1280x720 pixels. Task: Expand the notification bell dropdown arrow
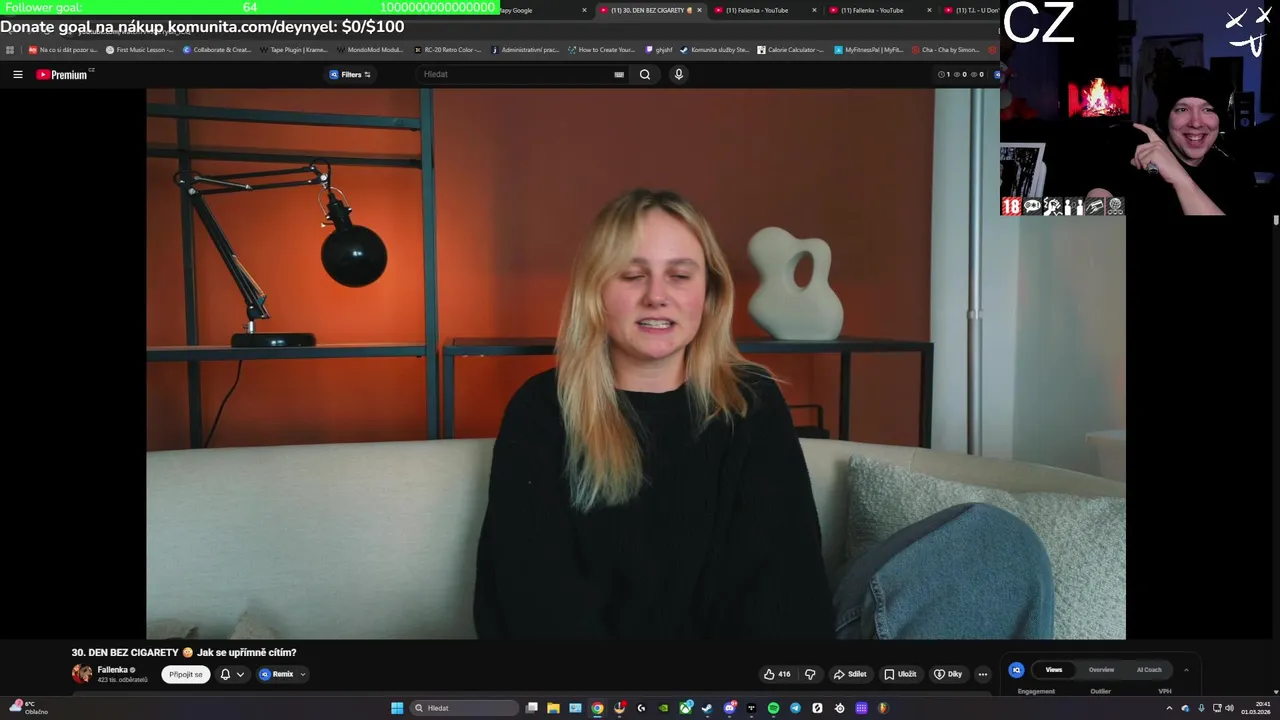240,675
